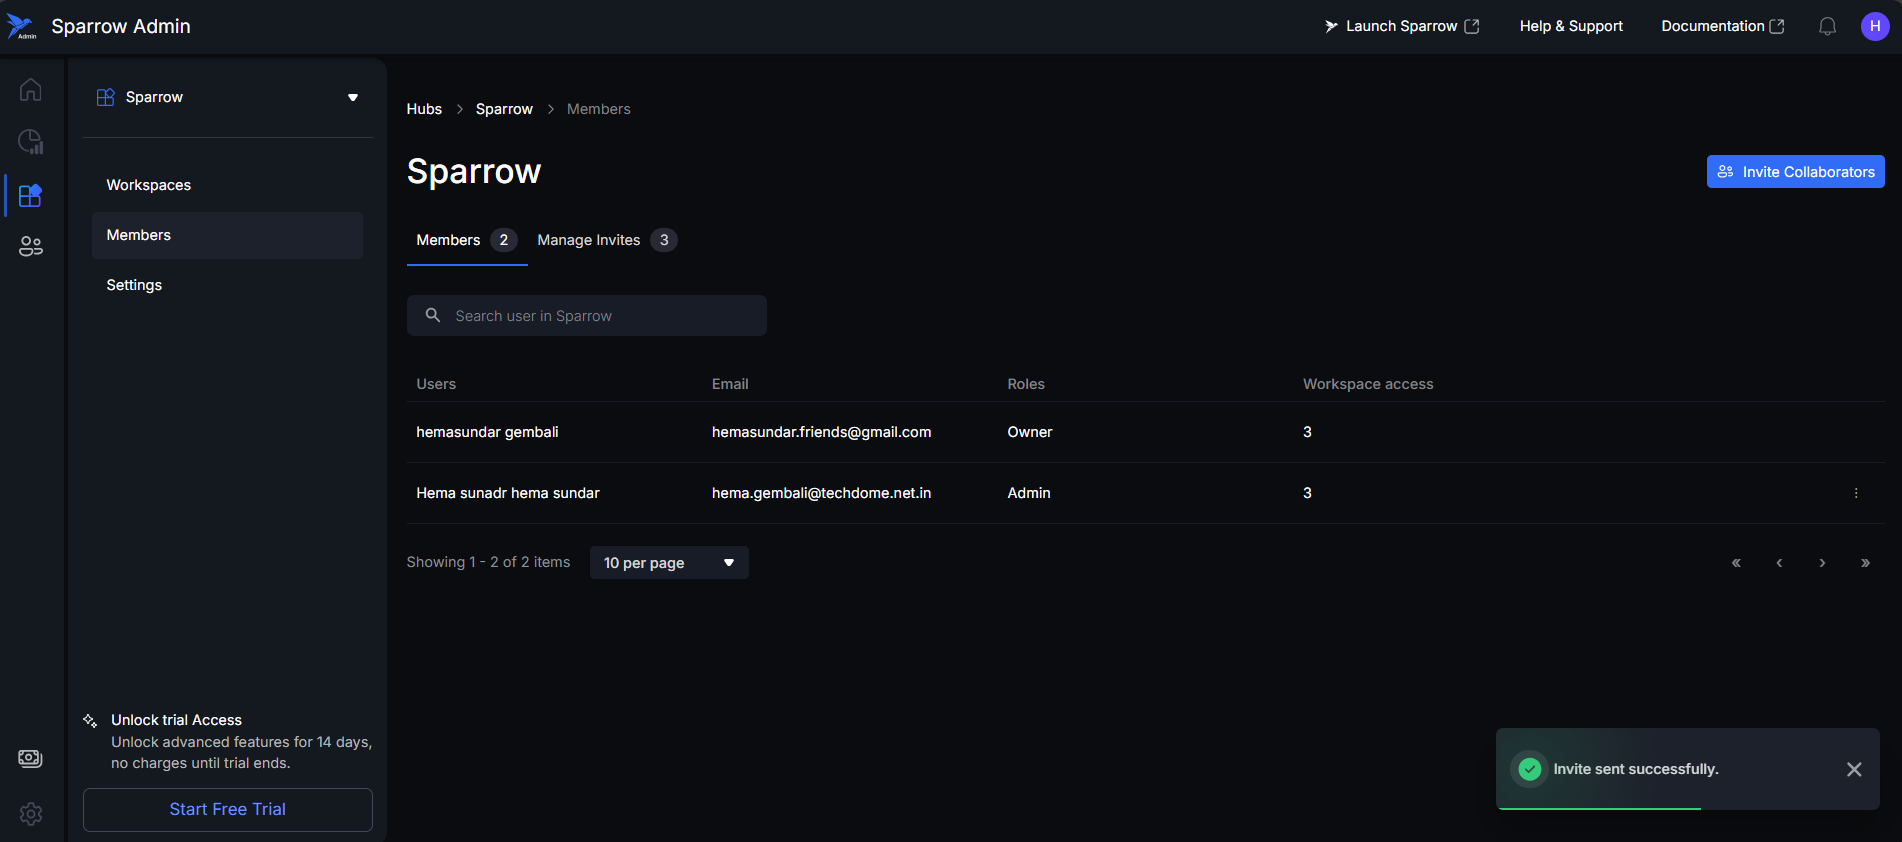Open the users group icon in sidebar
Viewport: 1902px width, 842px height.
(30, 246)
